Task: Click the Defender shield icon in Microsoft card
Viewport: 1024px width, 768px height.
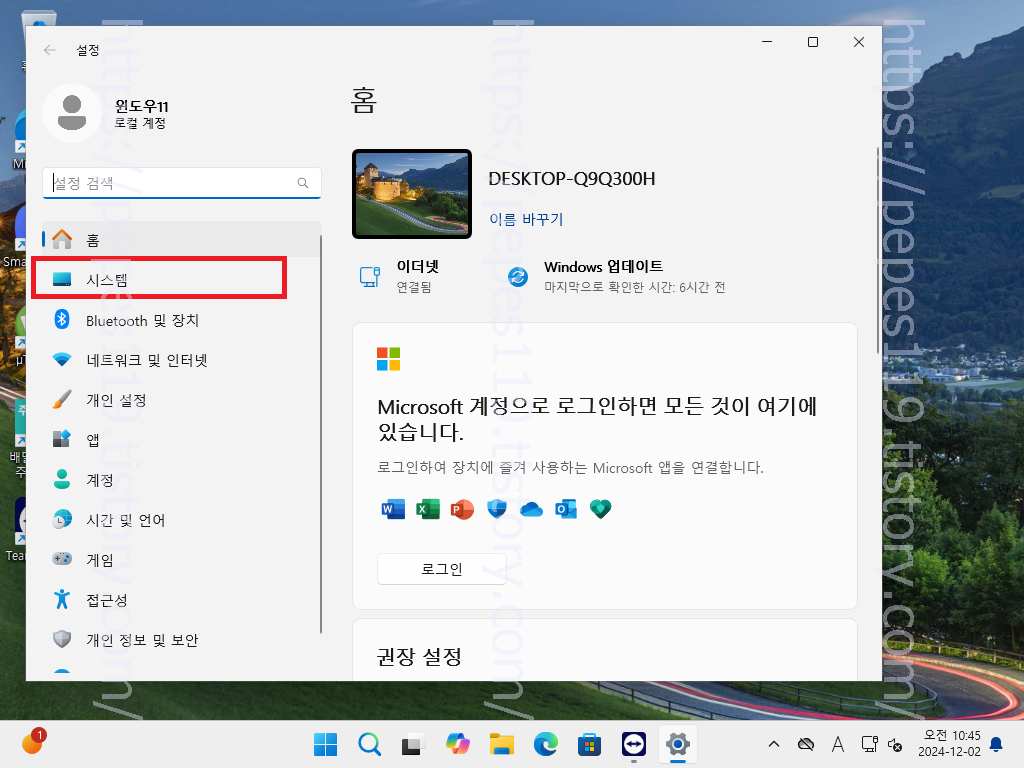Action: click(x=497, y=509)
